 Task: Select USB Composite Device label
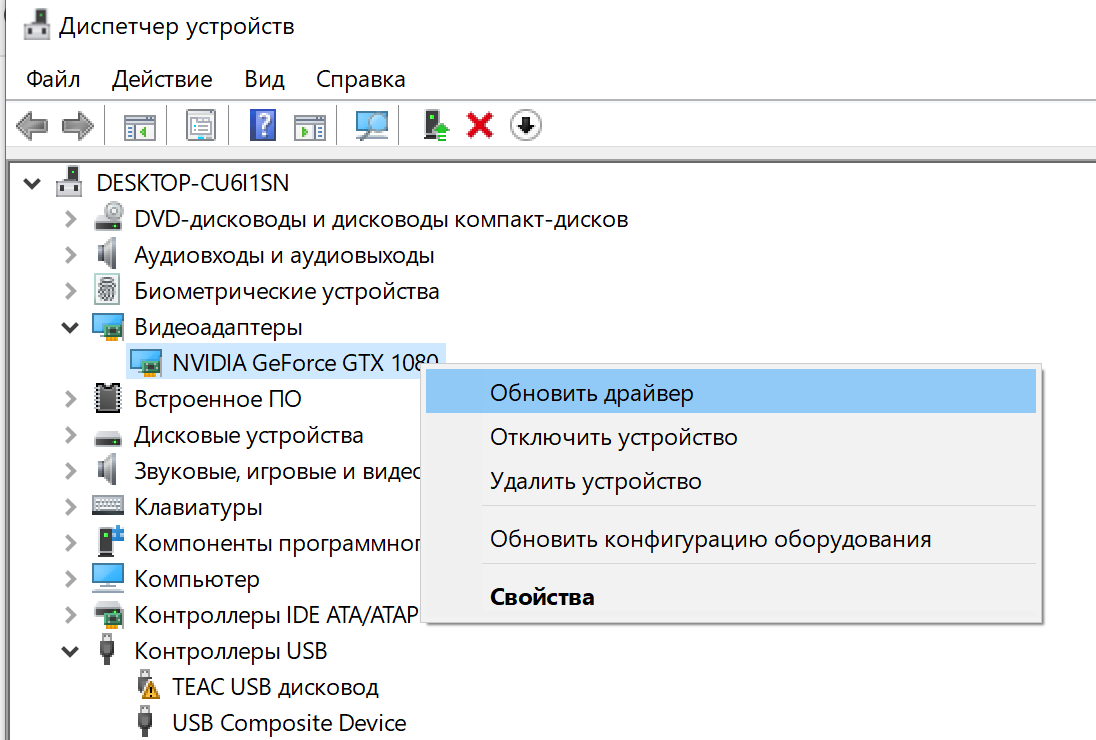289,723
